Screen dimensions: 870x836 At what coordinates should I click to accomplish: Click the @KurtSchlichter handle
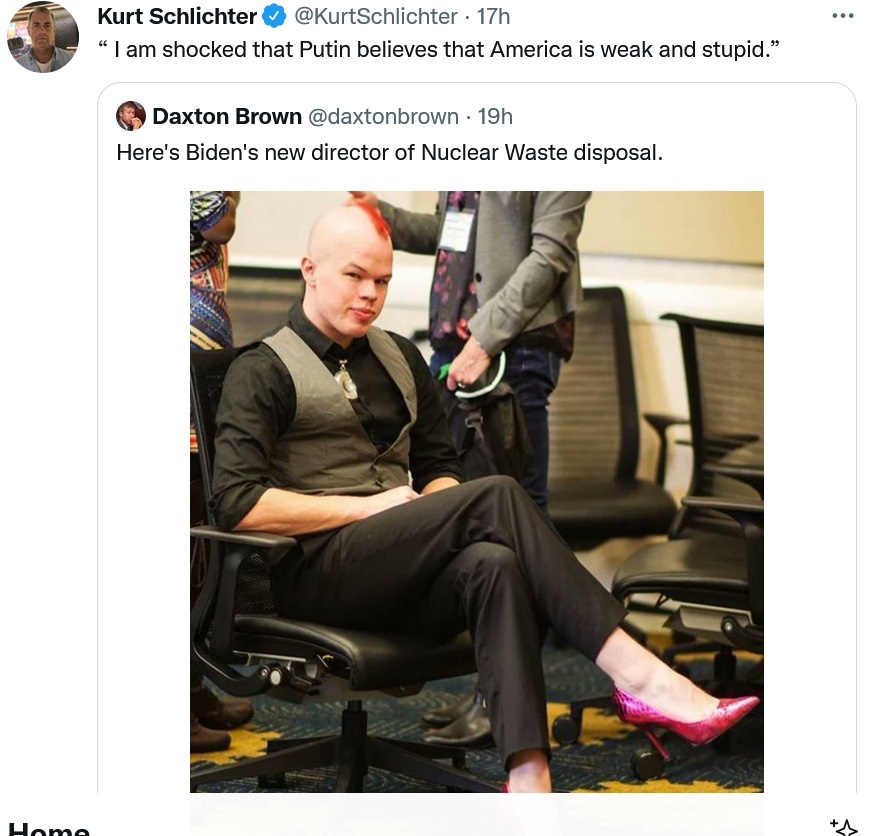point(376,17)
